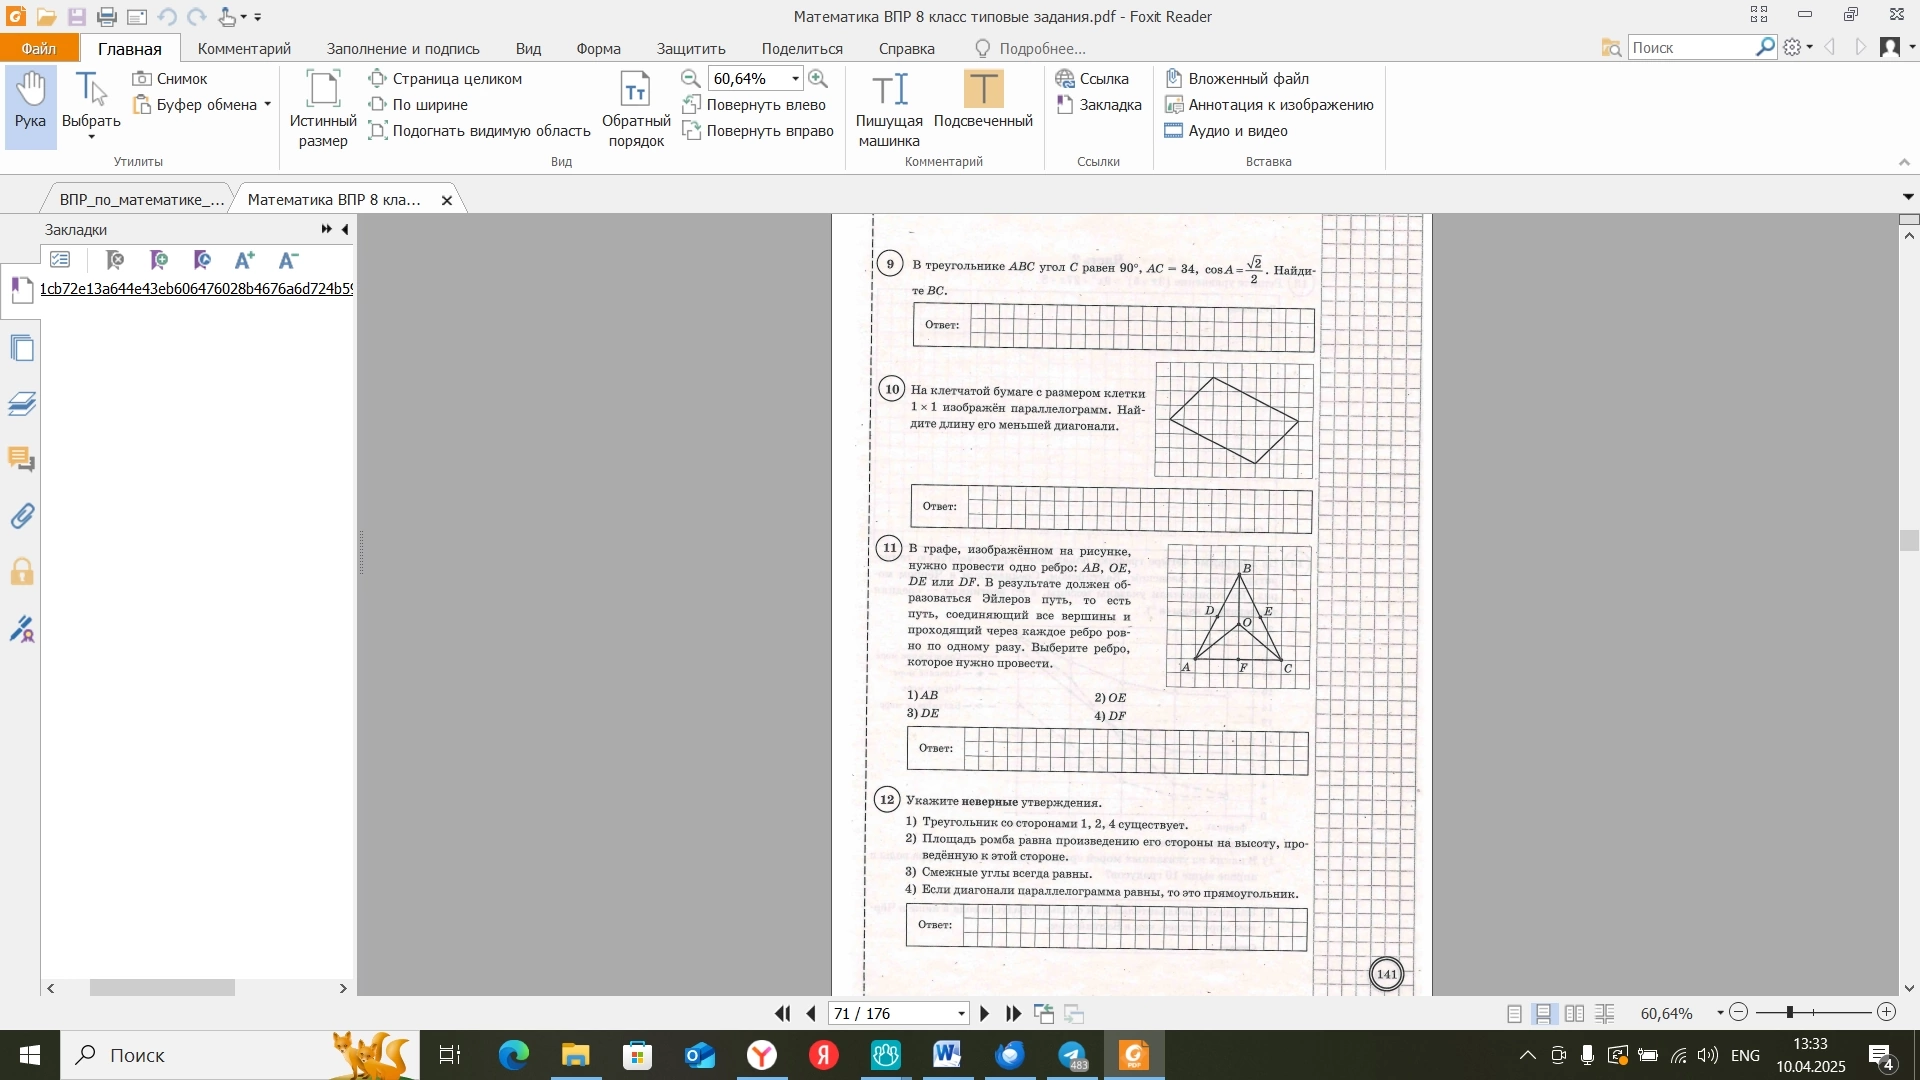The image size is (1920, 1080).
Task: Open the zoom percentage dropdown
Action: coord(796,78)
